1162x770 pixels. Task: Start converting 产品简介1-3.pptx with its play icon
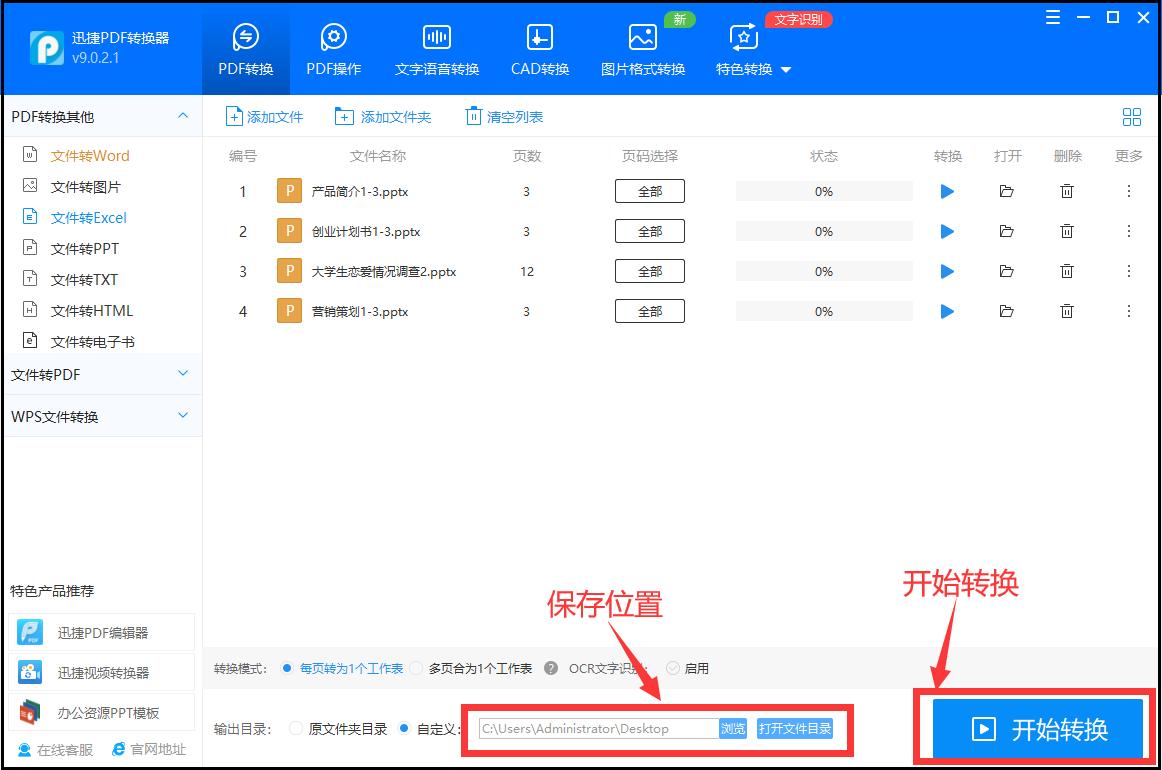[946, 191]
